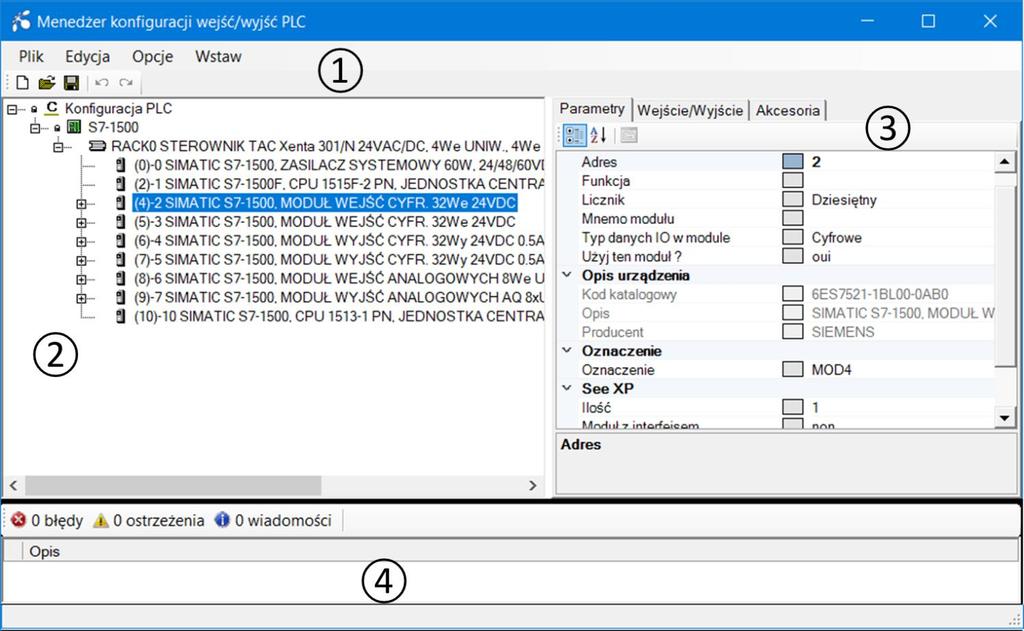Toggle the 0 ostrzeżenia warnings filter
The width and height of the screenshot is (1024, 631).
[149, 520]
